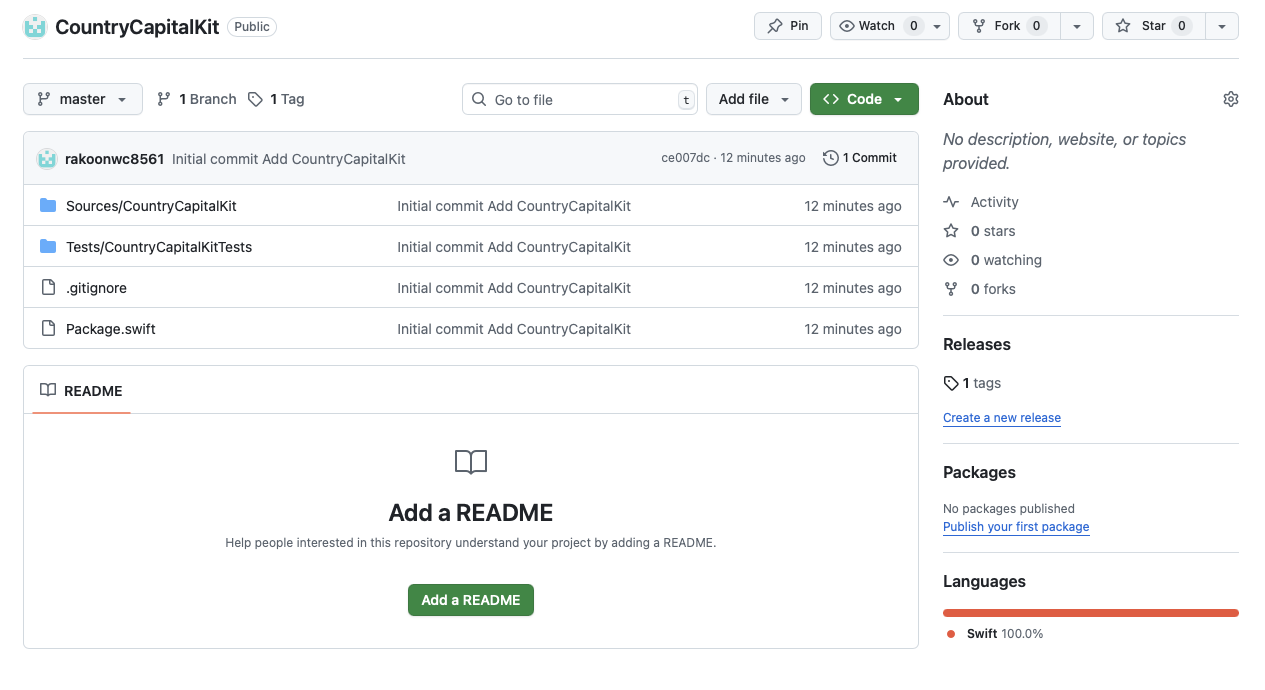Pin the repository with the Pin button
1265x690 pixels.
[x=788, y=26]
